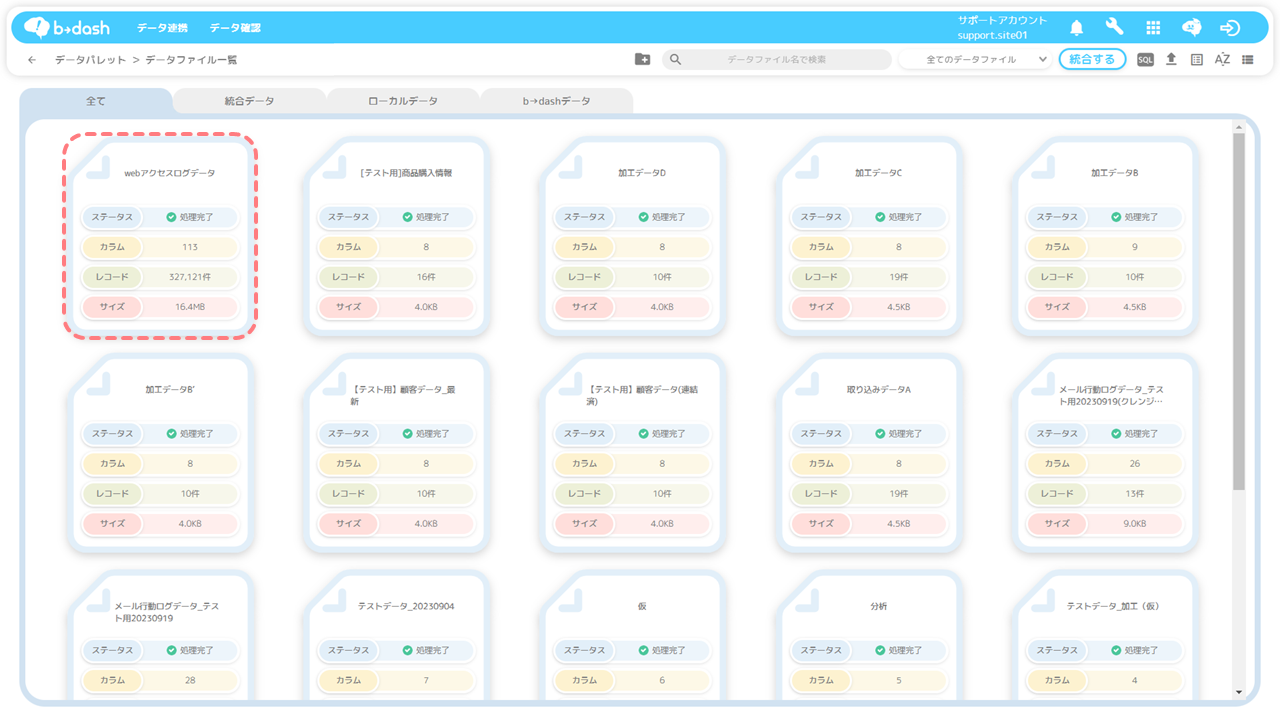Open the 加工データB' file card
This screenshot has height=720, width=1280.
(160, 452)
